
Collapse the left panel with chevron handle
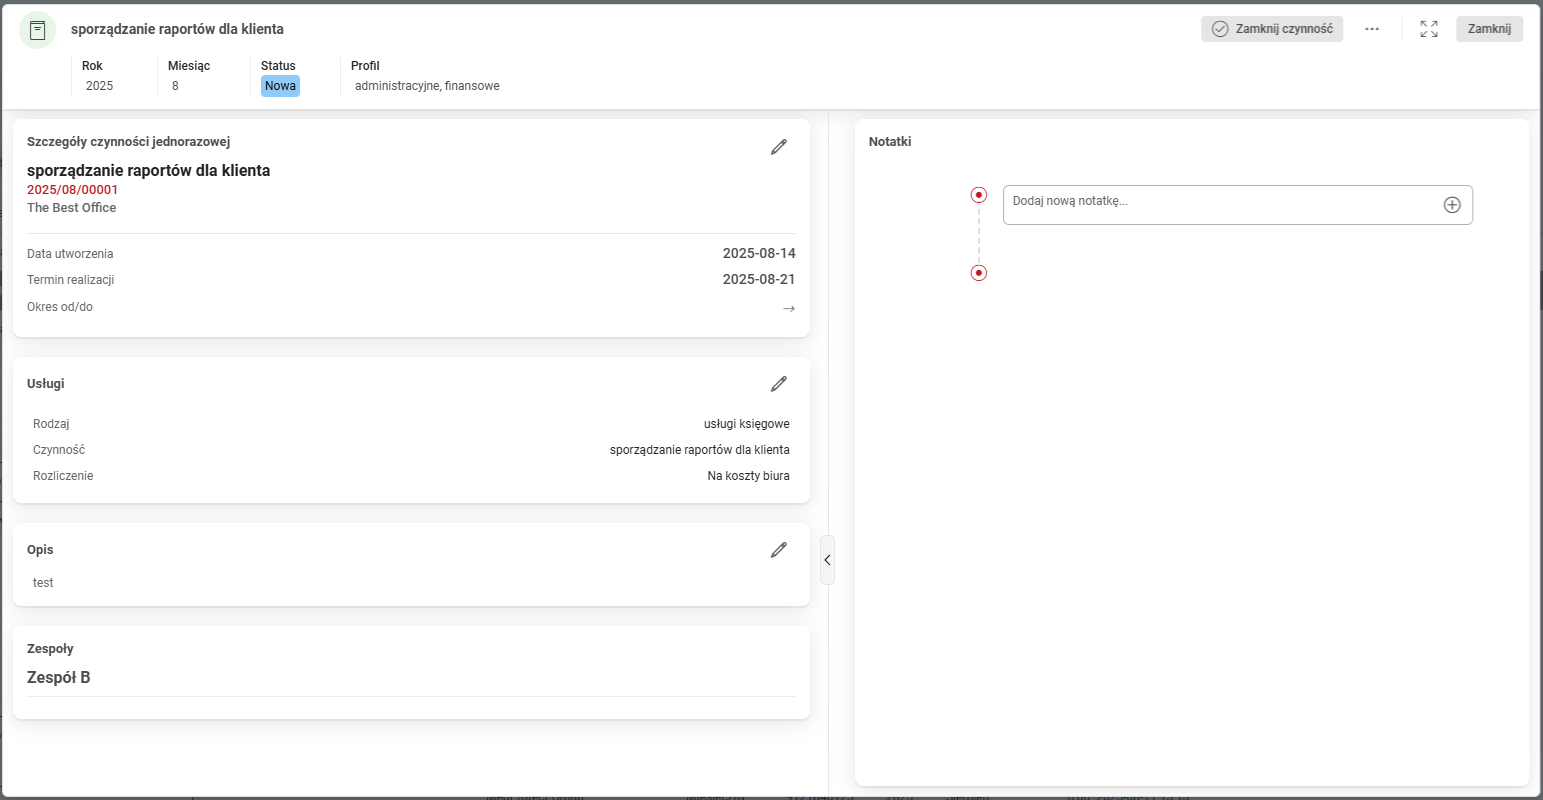coord(827,560)
